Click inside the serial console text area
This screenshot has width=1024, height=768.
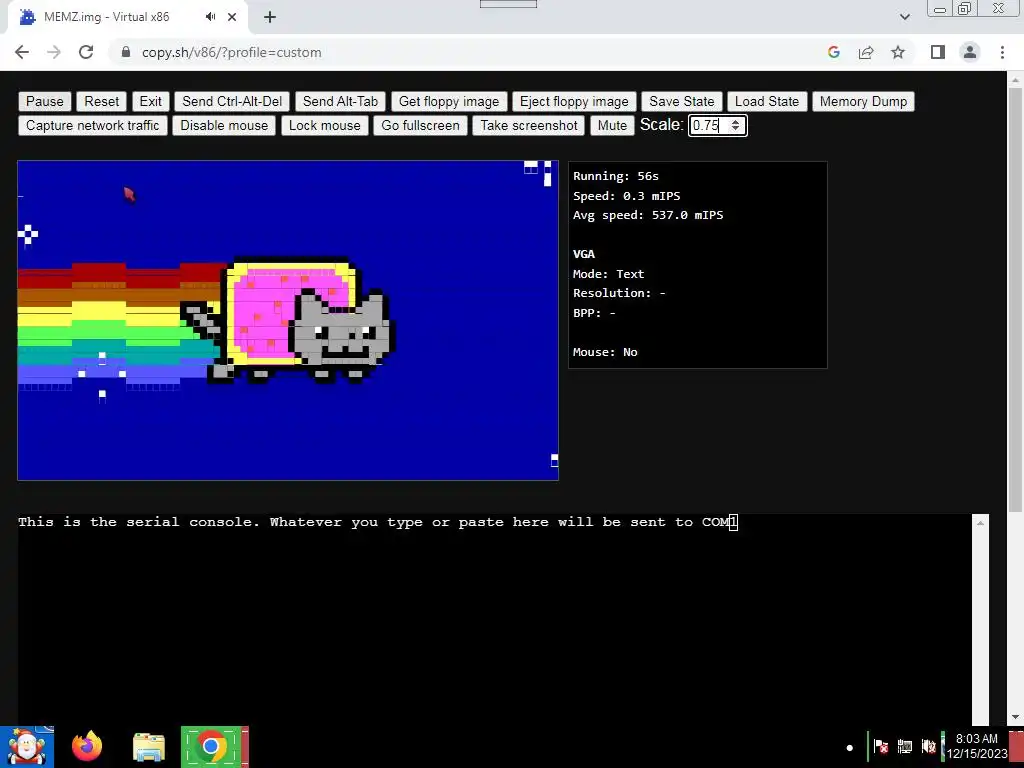click(x=494, y=619)
